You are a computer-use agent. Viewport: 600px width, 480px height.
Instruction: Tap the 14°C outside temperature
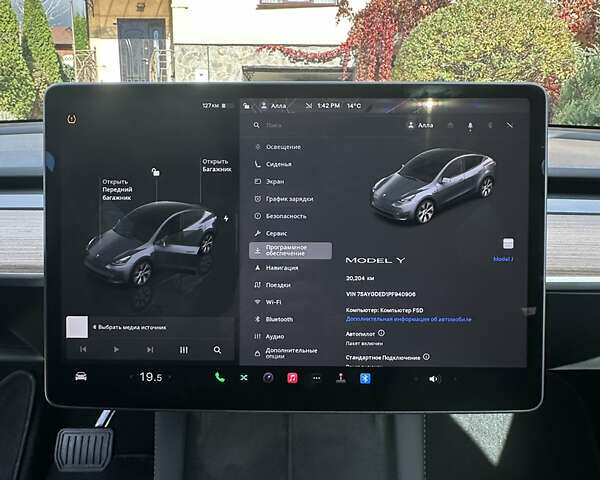(x=354, y=105)
